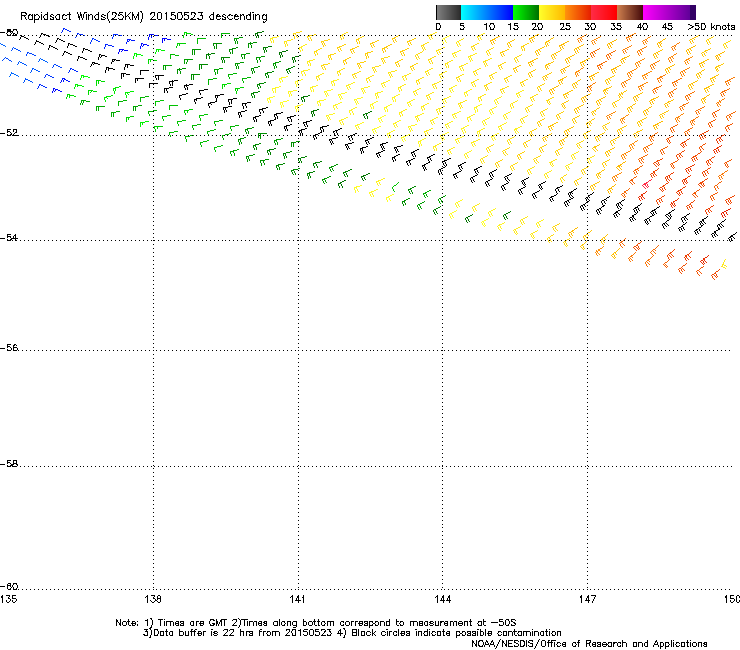Image resolution: width=740 pixels, height=650 pixels.
Task: Click the gray 0-5 knots color swatch
Action: pyautogui.click(x=448, y=12)
